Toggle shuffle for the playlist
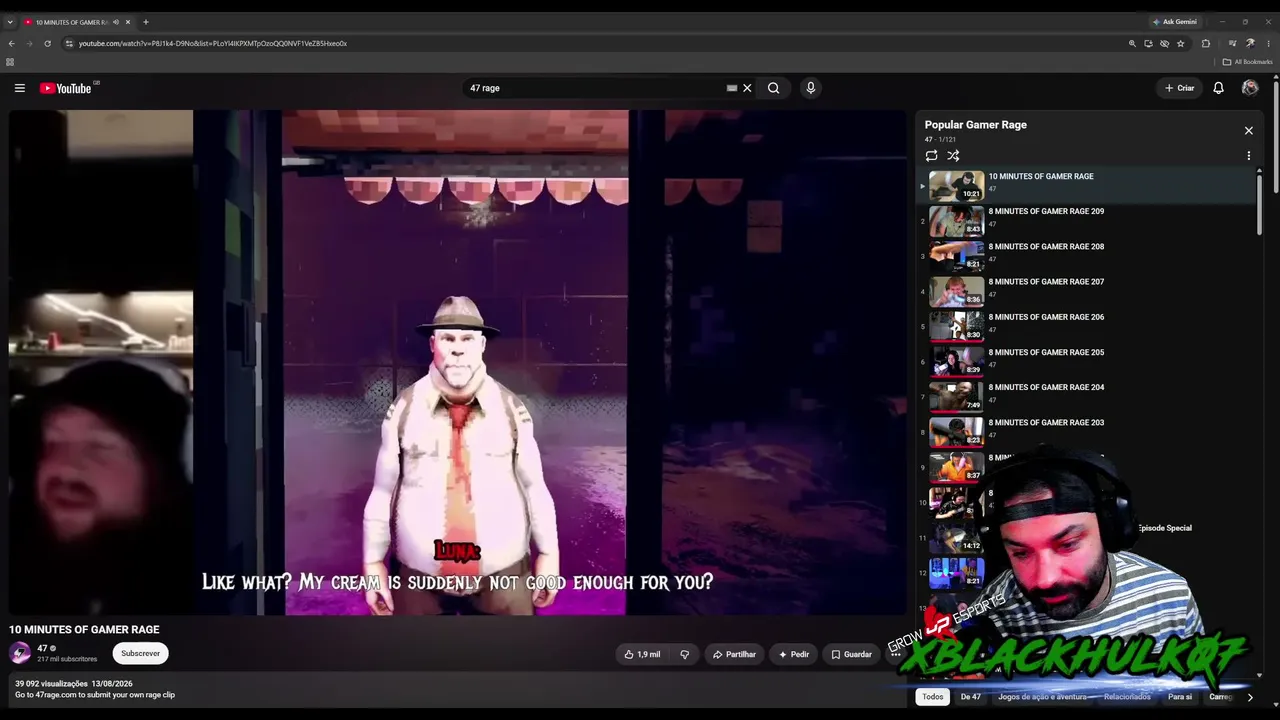This screenshot has height=720, width=1280. [953, 156]
